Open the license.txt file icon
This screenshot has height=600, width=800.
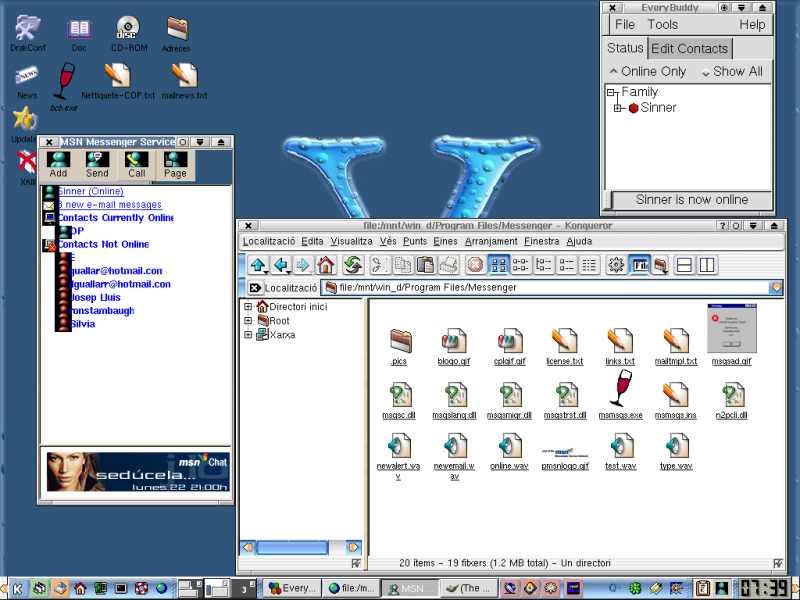(x=565, y=347)
